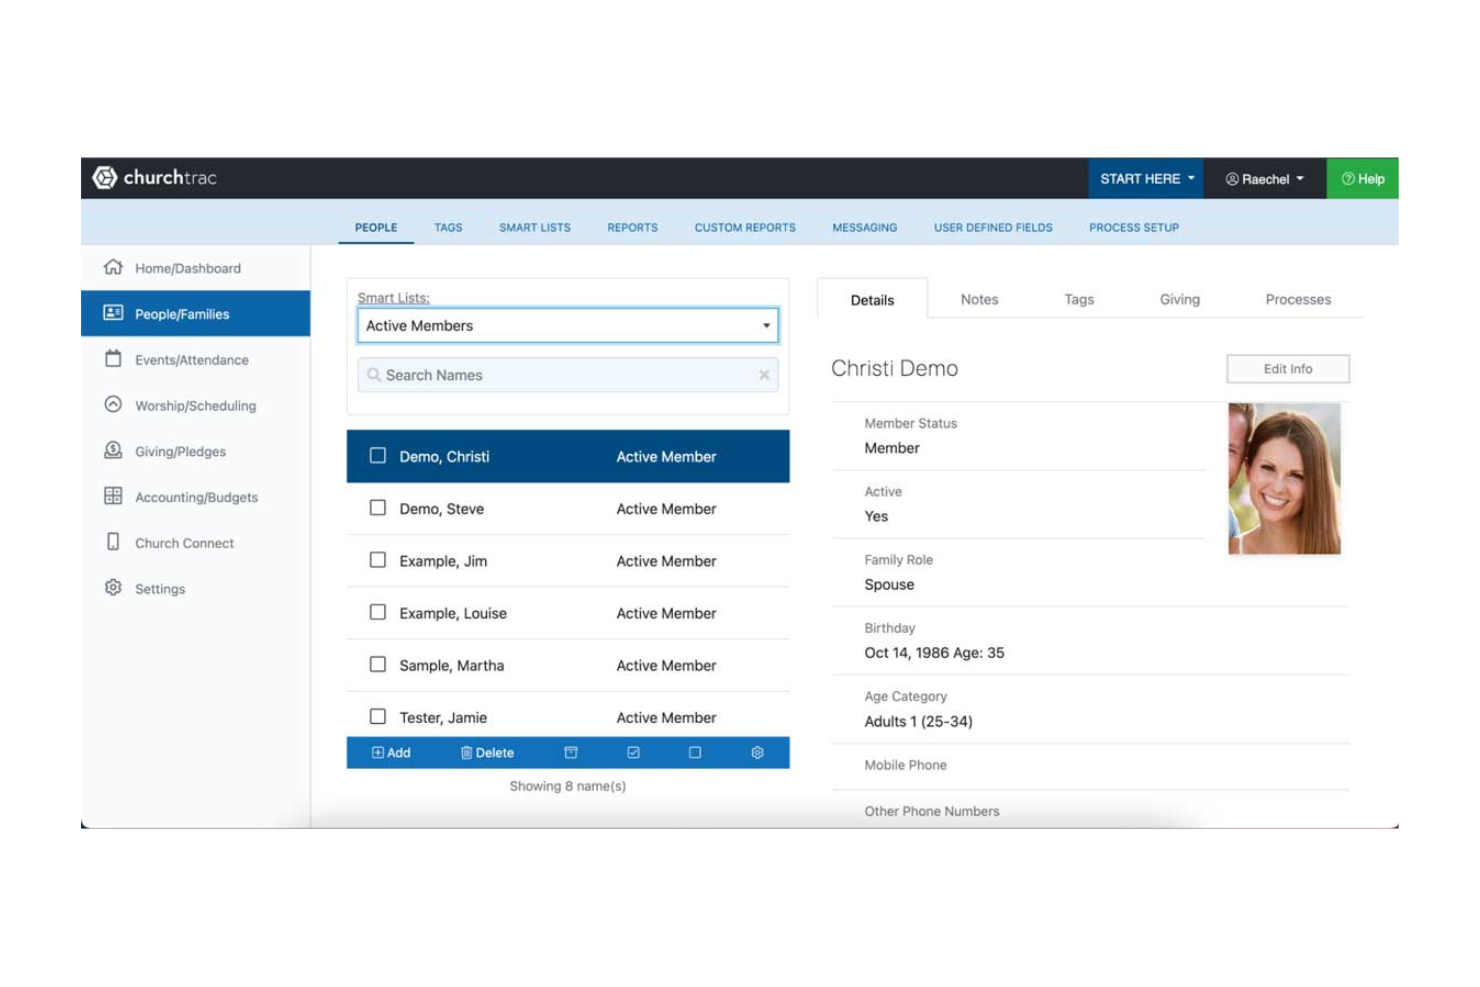Open Giving/Pledges from the sidebar

tap(113, 451)
